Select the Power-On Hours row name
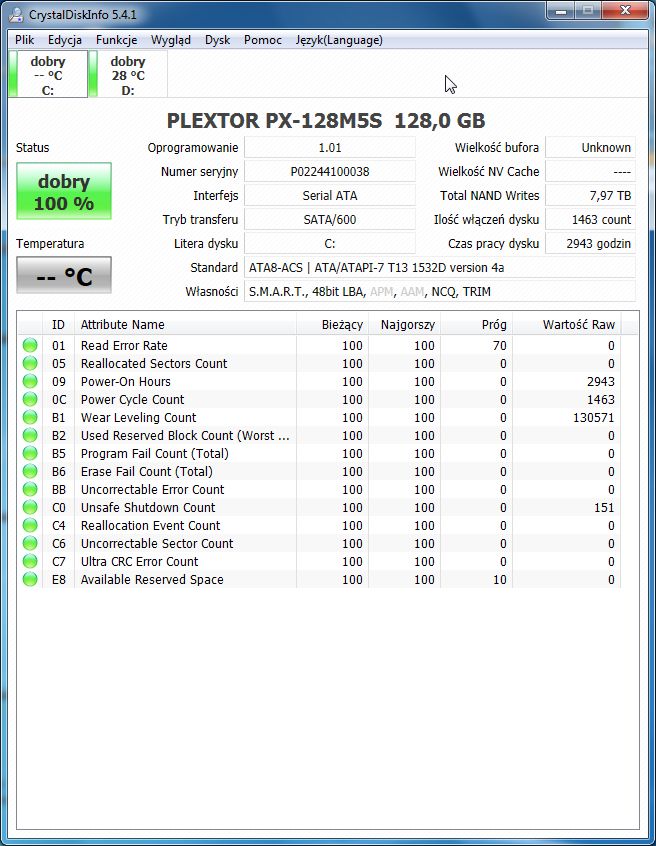This screenshot has width=656, height=846. [126, 381]
